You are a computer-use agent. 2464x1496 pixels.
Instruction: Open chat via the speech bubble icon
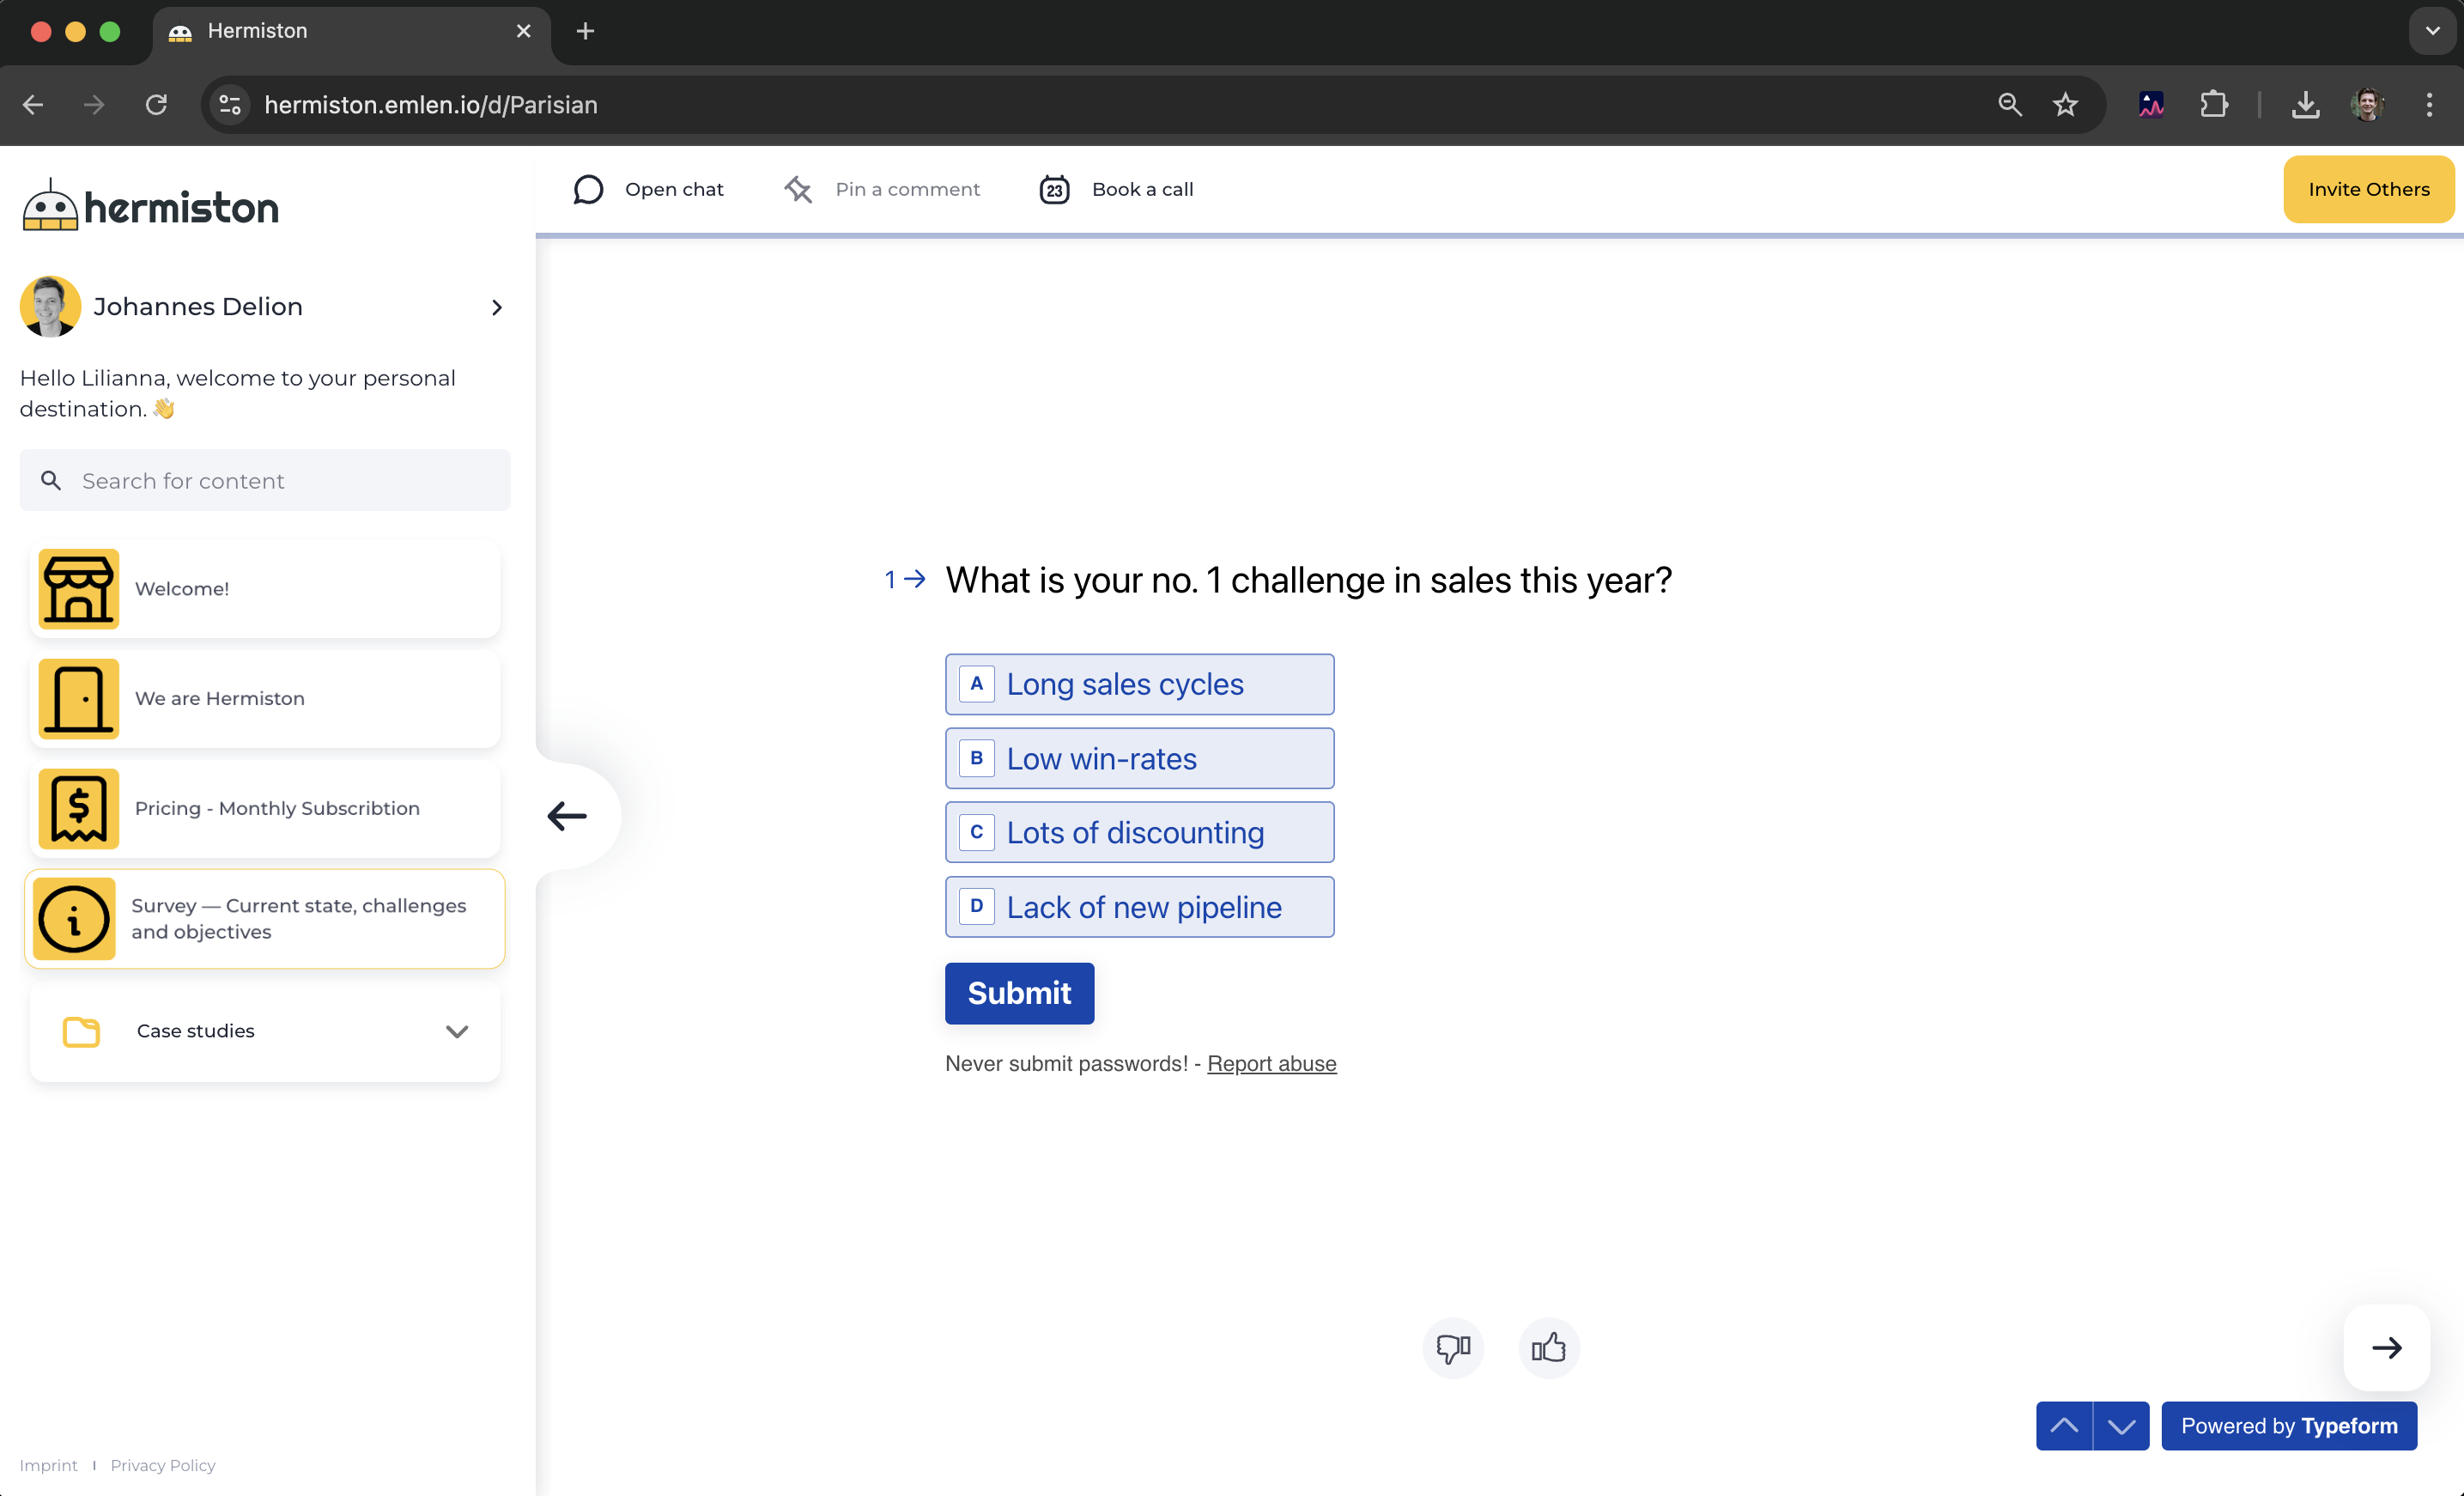[588, 189]
